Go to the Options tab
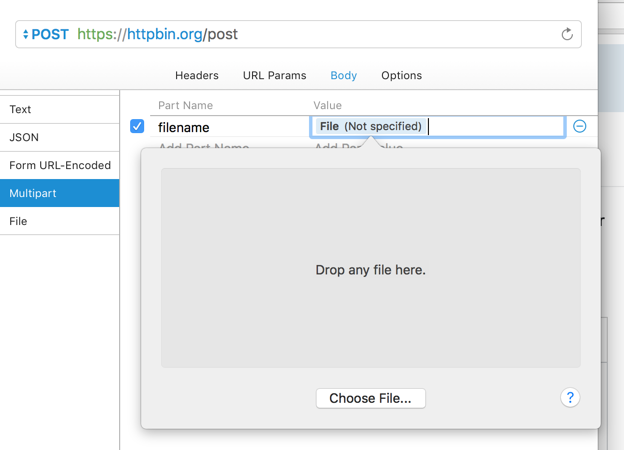This screenshot has width=624, height=450. tap(401, 75)
